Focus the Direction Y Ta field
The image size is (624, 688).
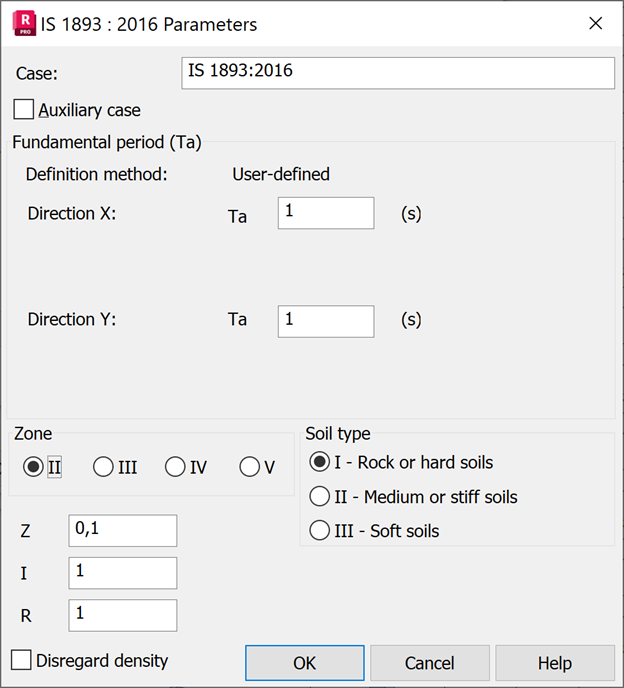(325, 321)
